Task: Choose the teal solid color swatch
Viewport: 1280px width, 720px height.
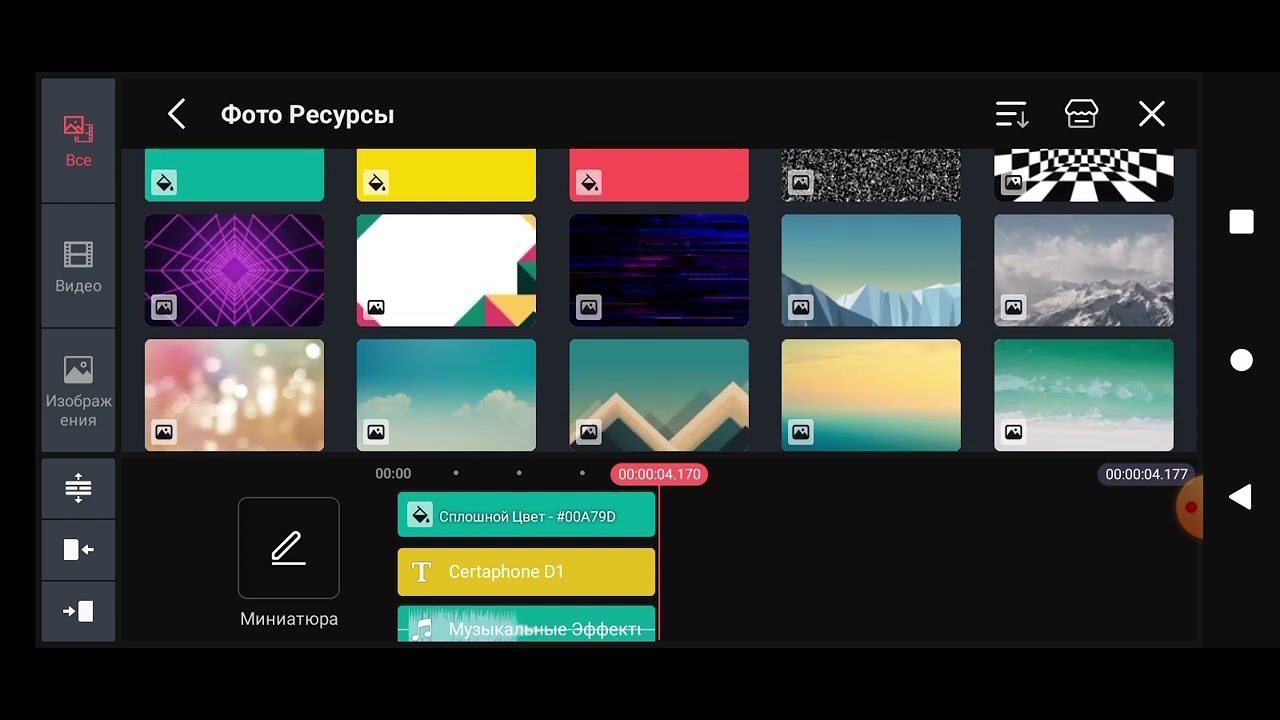Action: tap(234, 175)
